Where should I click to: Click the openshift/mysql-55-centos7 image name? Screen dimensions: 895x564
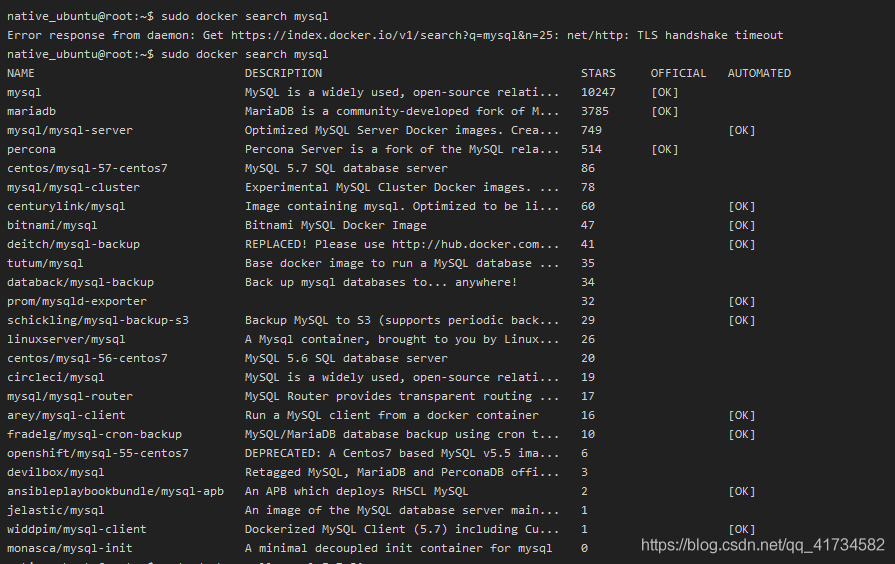point(98,453)
